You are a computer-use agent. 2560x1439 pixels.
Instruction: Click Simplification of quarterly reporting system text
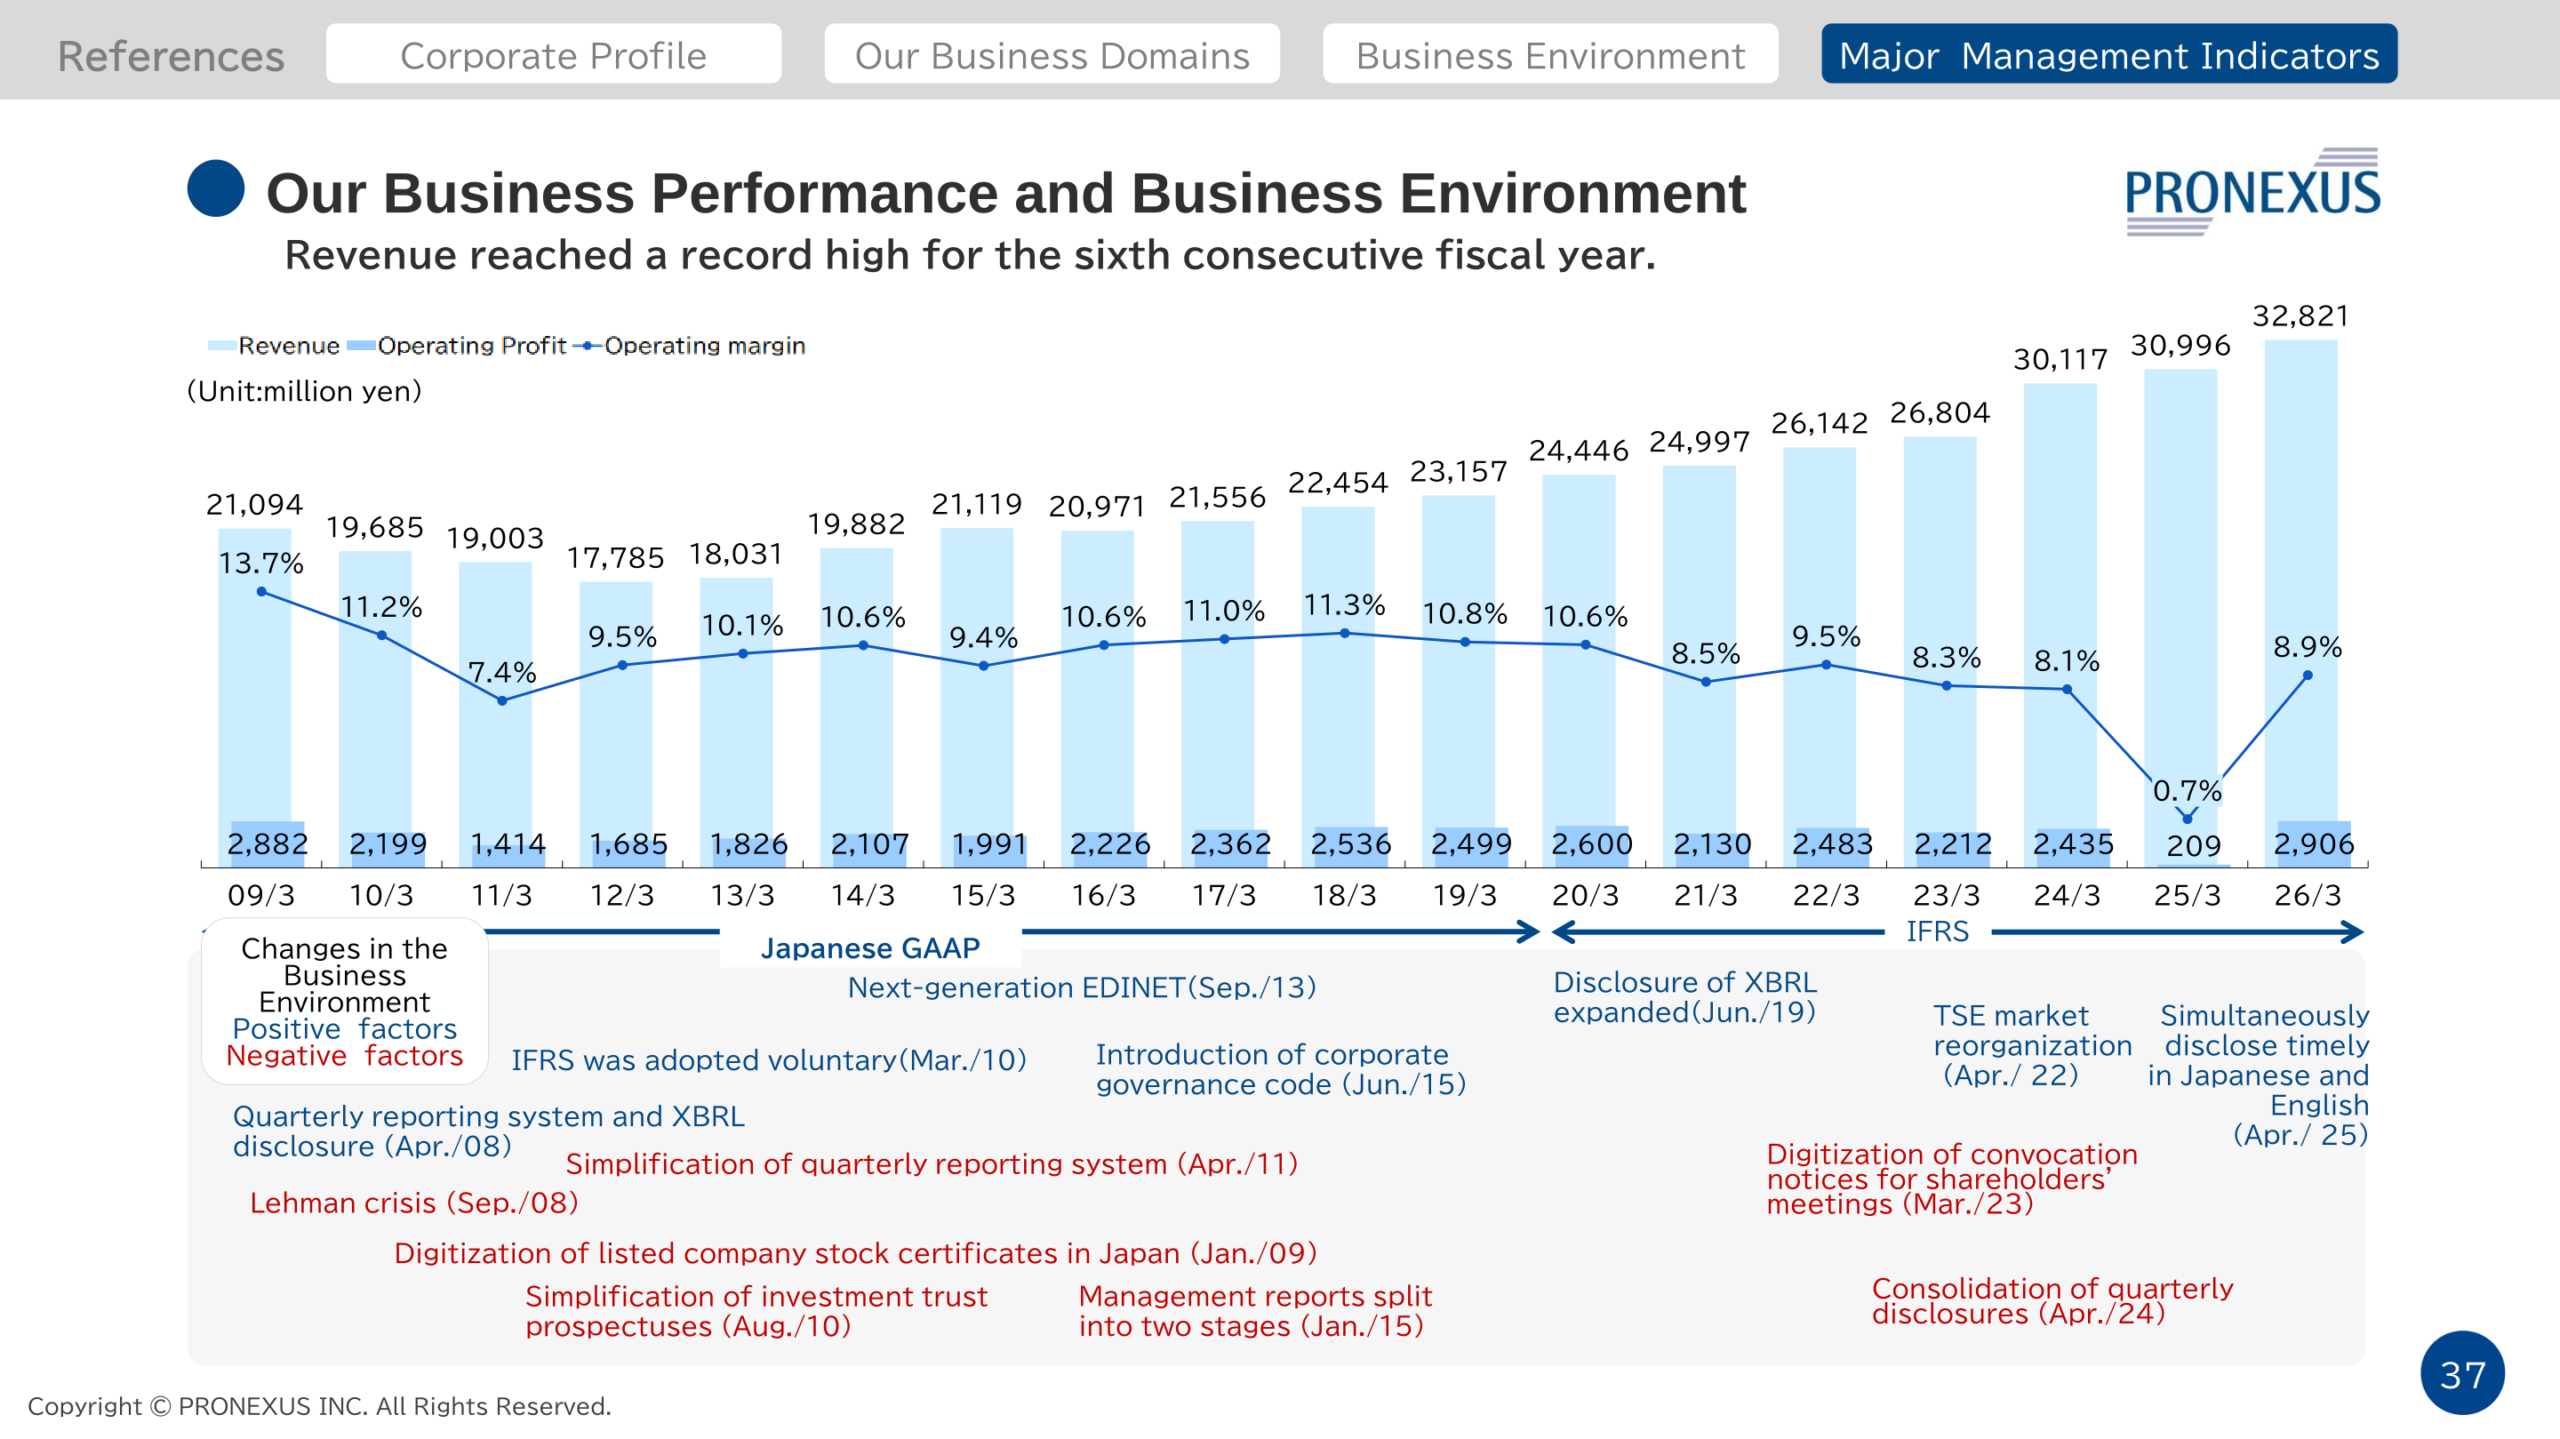point(932,1164)
